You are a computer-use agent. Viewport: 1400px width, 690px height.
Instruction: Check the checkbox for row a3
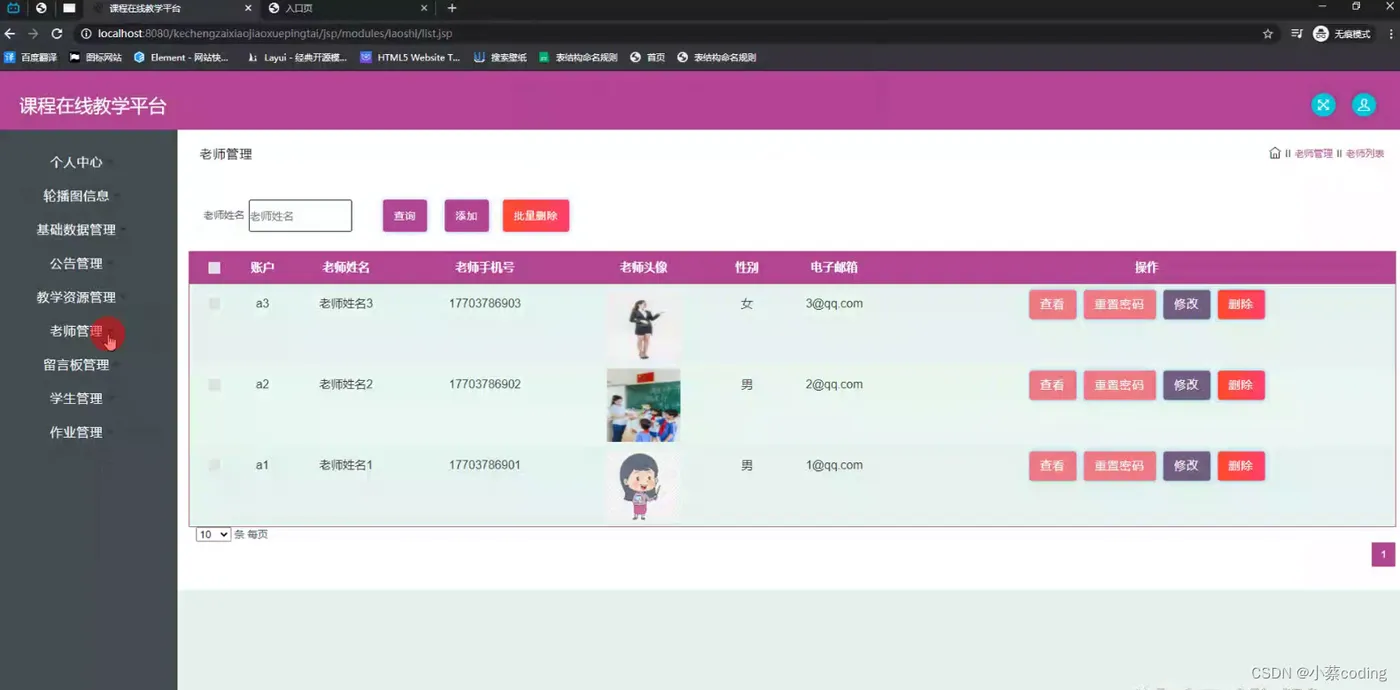(214, 303)
